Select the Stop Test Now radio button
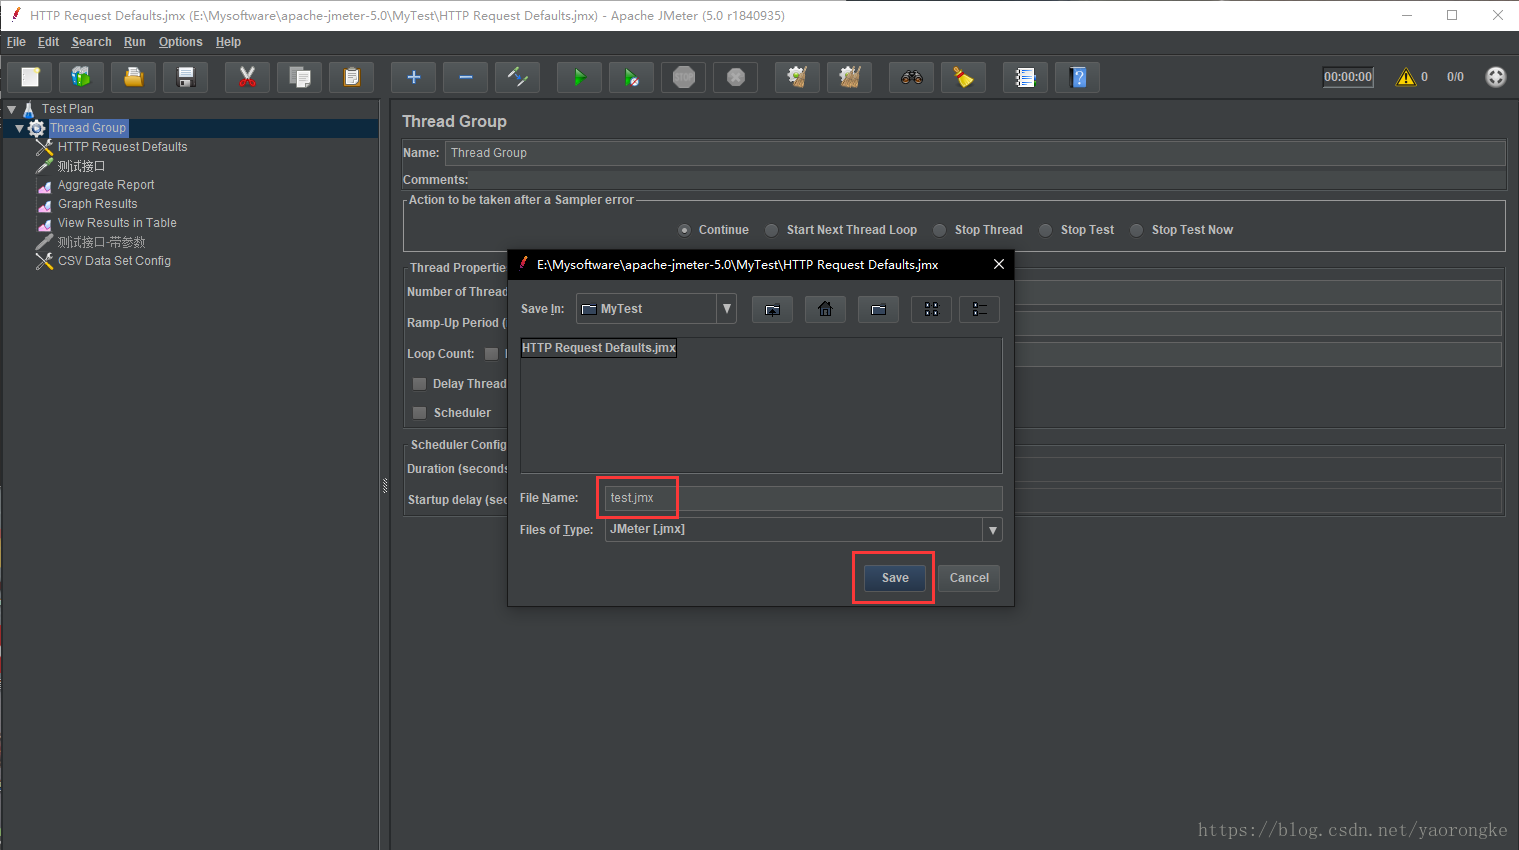The image size is (1519, 850). pos(1136,230)
